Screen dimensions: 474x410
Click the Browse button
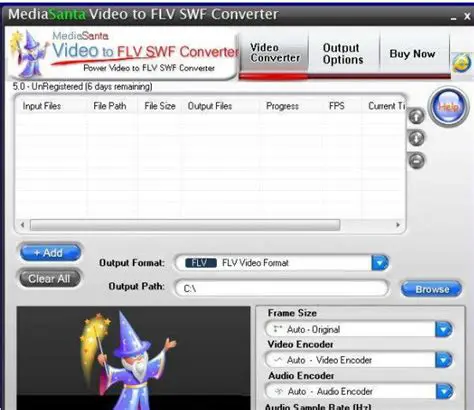coord(432,289)
